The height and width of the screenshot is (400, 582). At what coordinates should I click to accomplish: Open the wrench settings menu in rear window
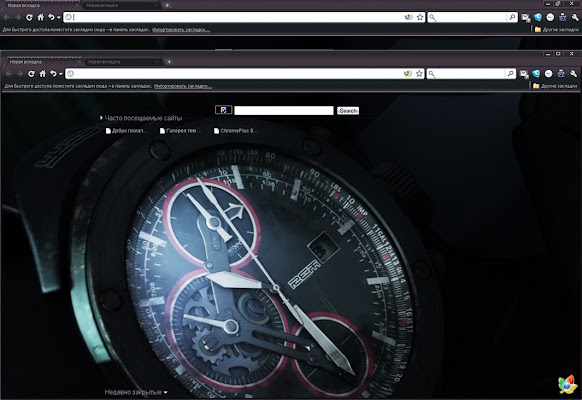click(x=575, y=17)
